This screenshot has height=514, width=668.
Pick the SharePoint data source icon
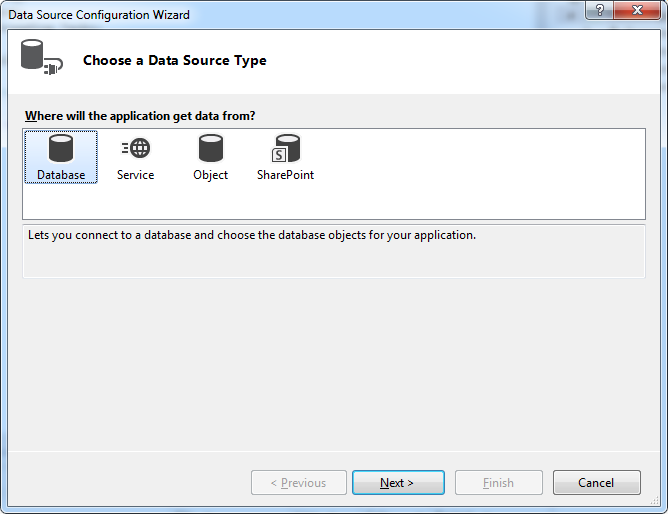[286, 149]
